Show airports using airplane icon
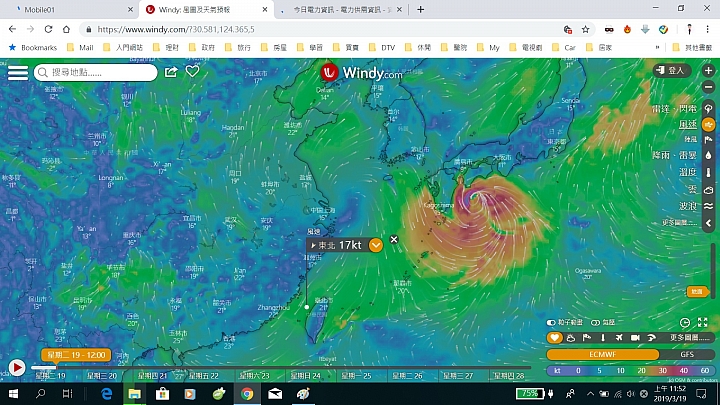Screen dimensions: 720x405 (x=619, y=338)
